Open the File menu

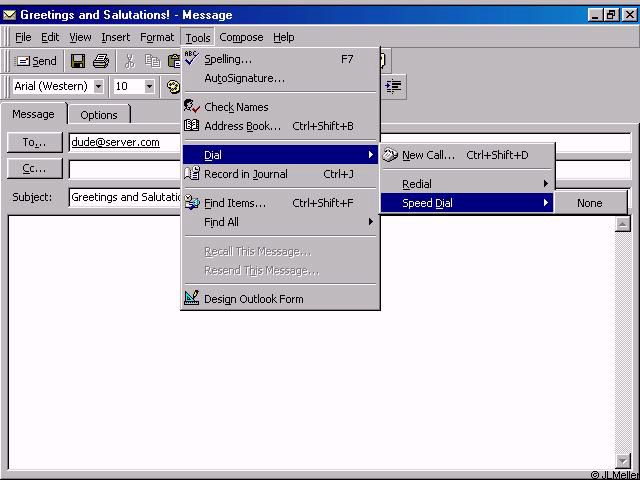(x=23, y=38)
